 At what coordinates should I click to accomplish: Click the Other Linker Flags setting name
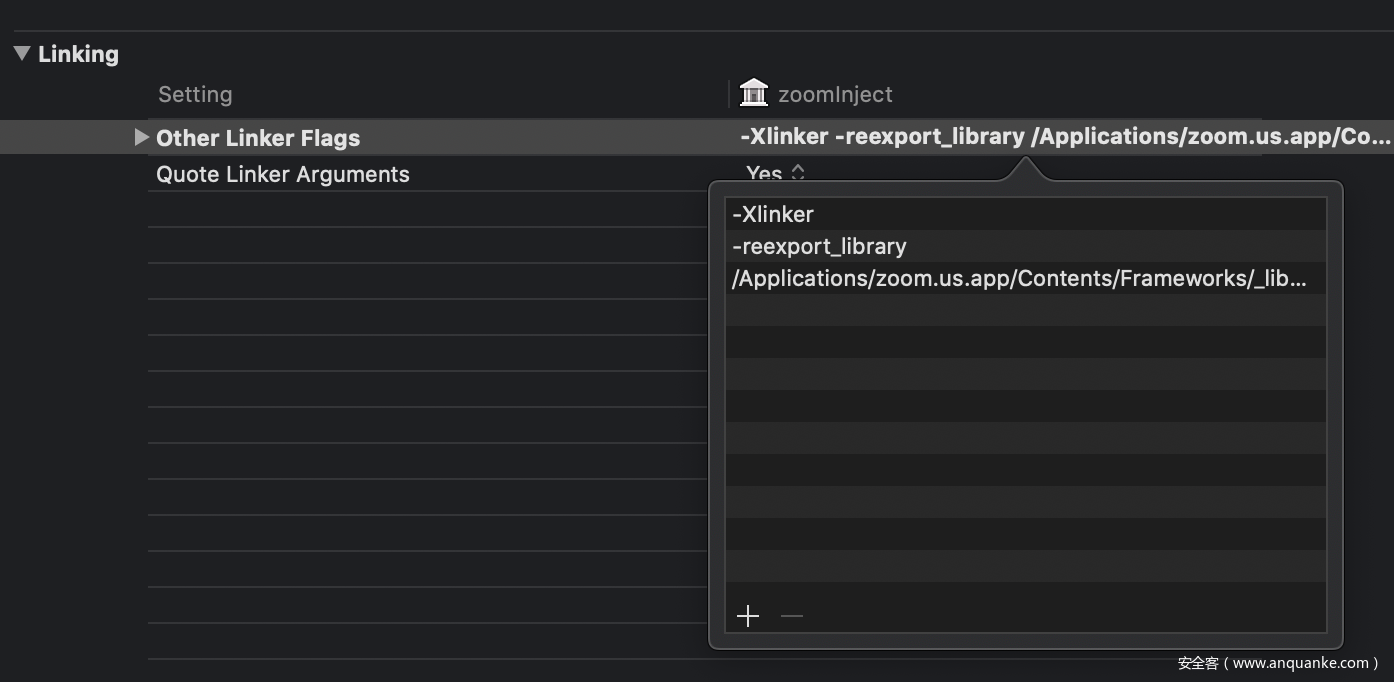click(x=258, y=138)
